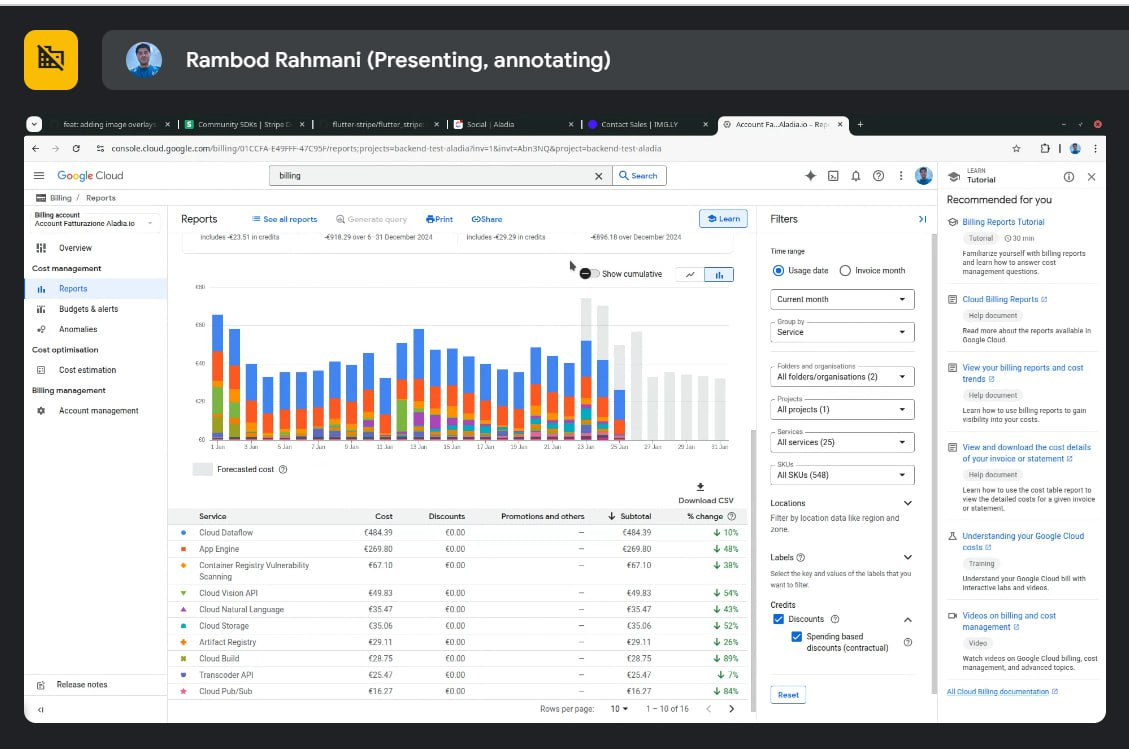Open the Google Cloud navigation hamburger menu
This screenshot has height=749, width=1129.
39,176
